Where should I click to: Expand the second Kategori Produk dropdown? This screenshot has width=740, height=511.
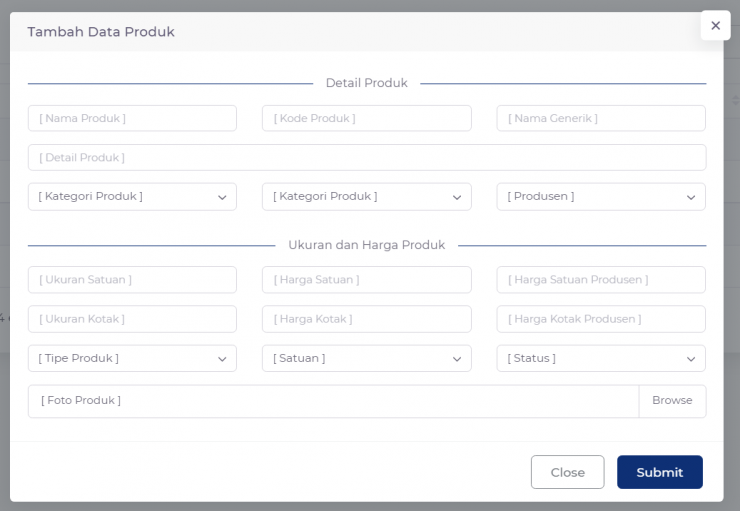367,197
